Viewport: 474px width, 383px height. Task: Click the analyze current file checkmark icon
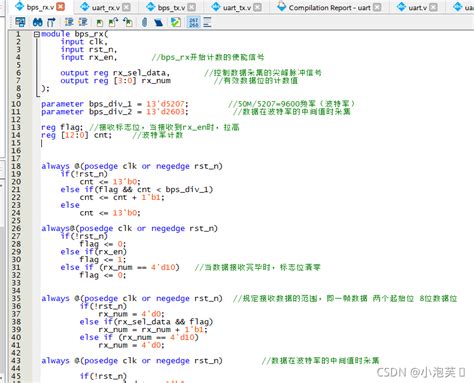176,22
